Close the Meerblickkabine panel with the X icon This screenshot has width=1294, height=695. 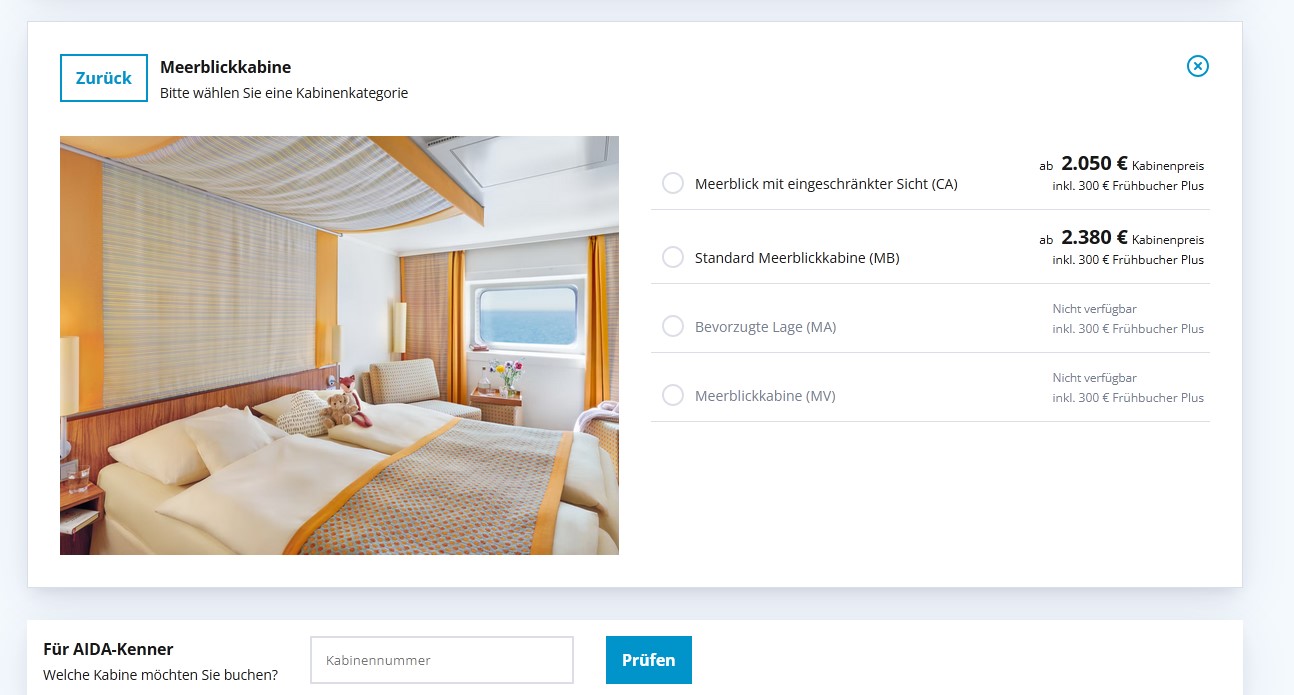pyautogui.click(x=1197, y=66)
